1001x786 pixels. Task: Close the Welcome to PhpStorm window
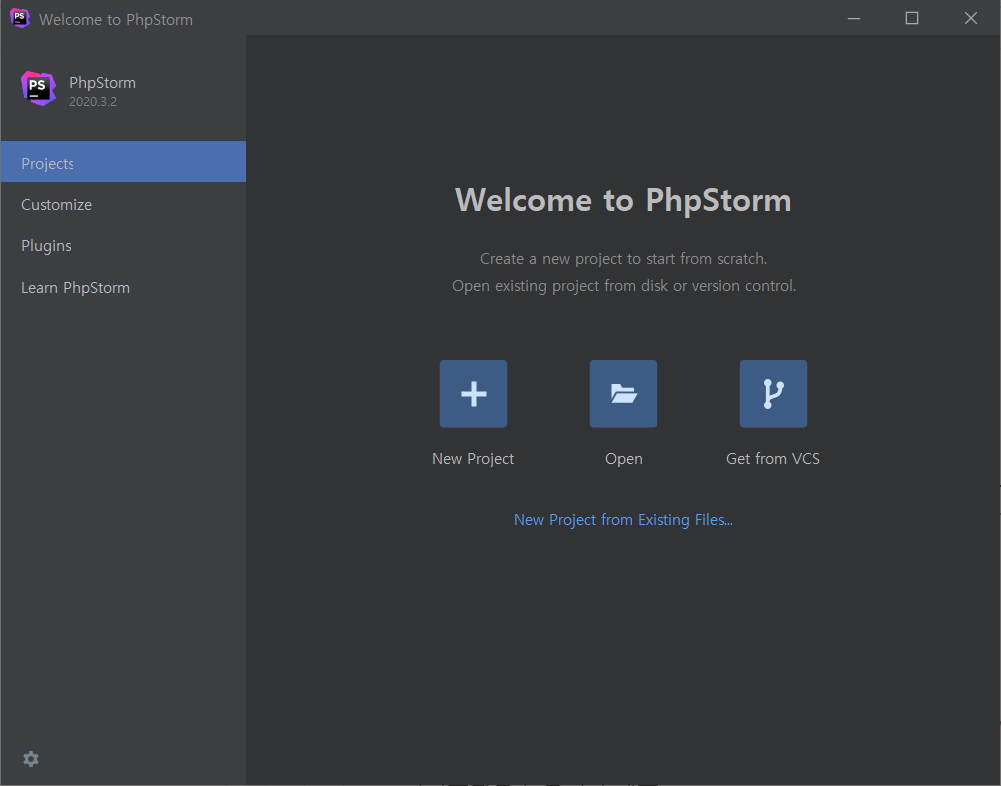click(x=970, y=18)
